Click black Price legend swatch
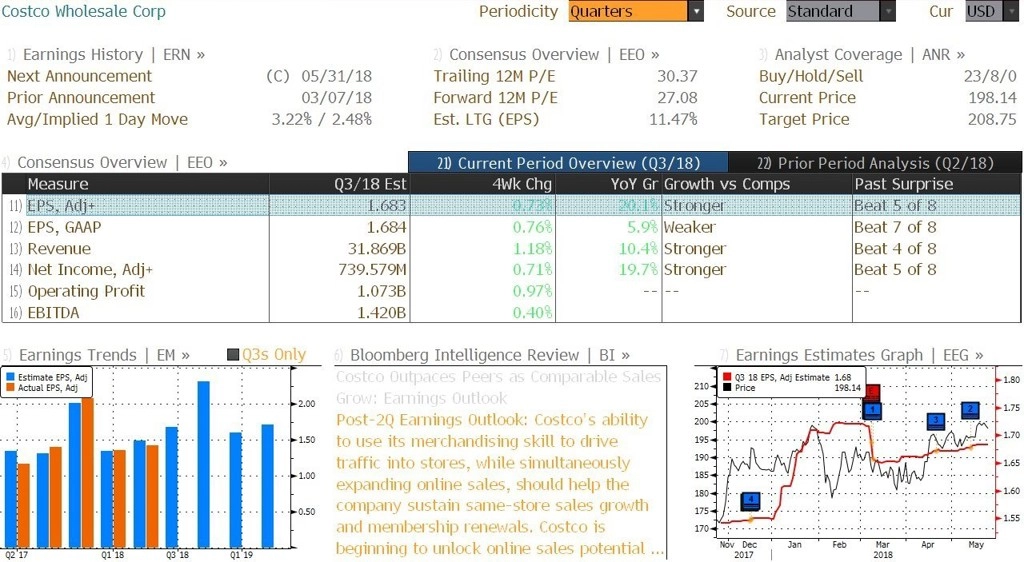 [x=728, y=388]
